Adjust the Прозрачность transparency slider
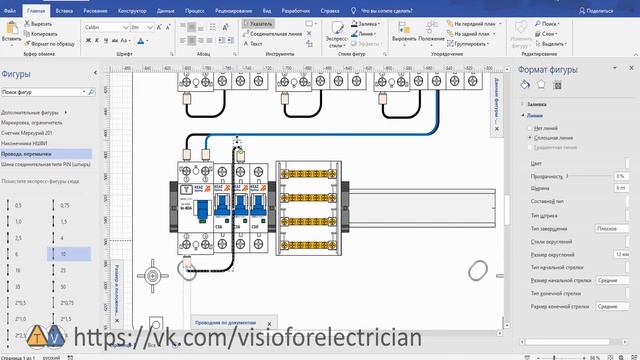Image resolution: width=640 pixels, height=360 pixels. (567, 176)
